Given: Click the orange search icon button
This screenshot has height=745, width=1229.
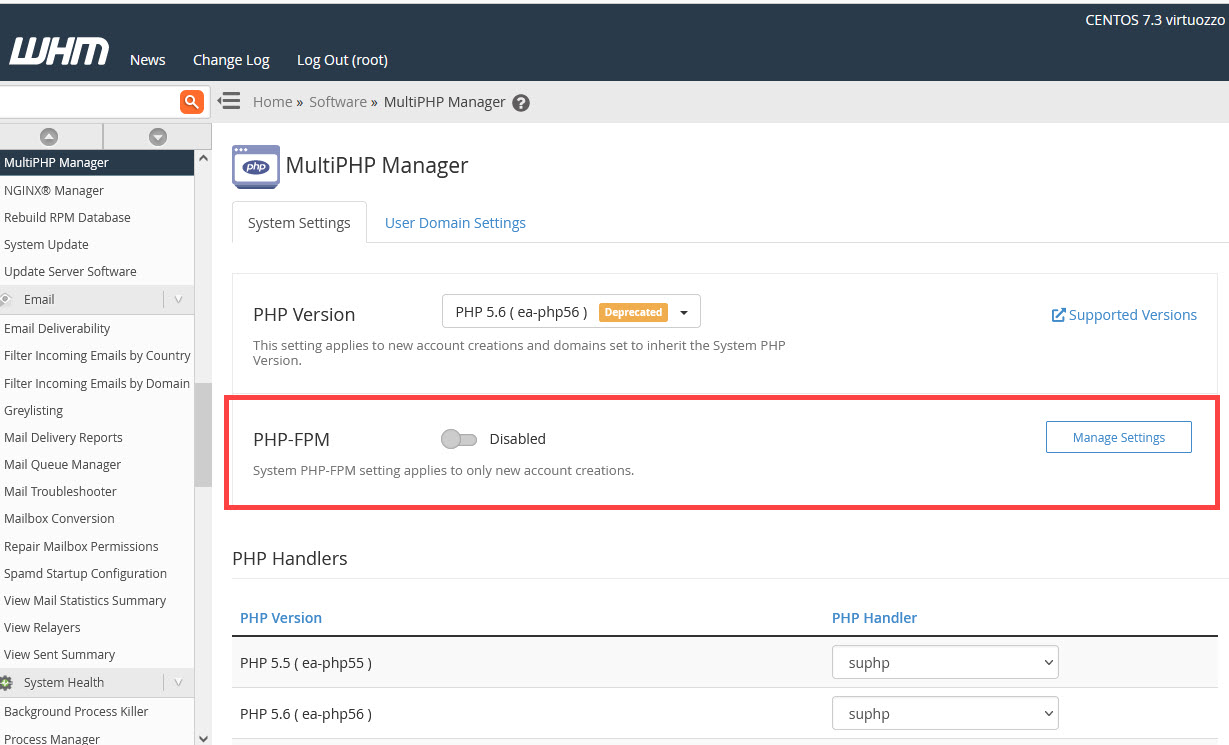Looking at the screenshot, I should click(191, 101).
